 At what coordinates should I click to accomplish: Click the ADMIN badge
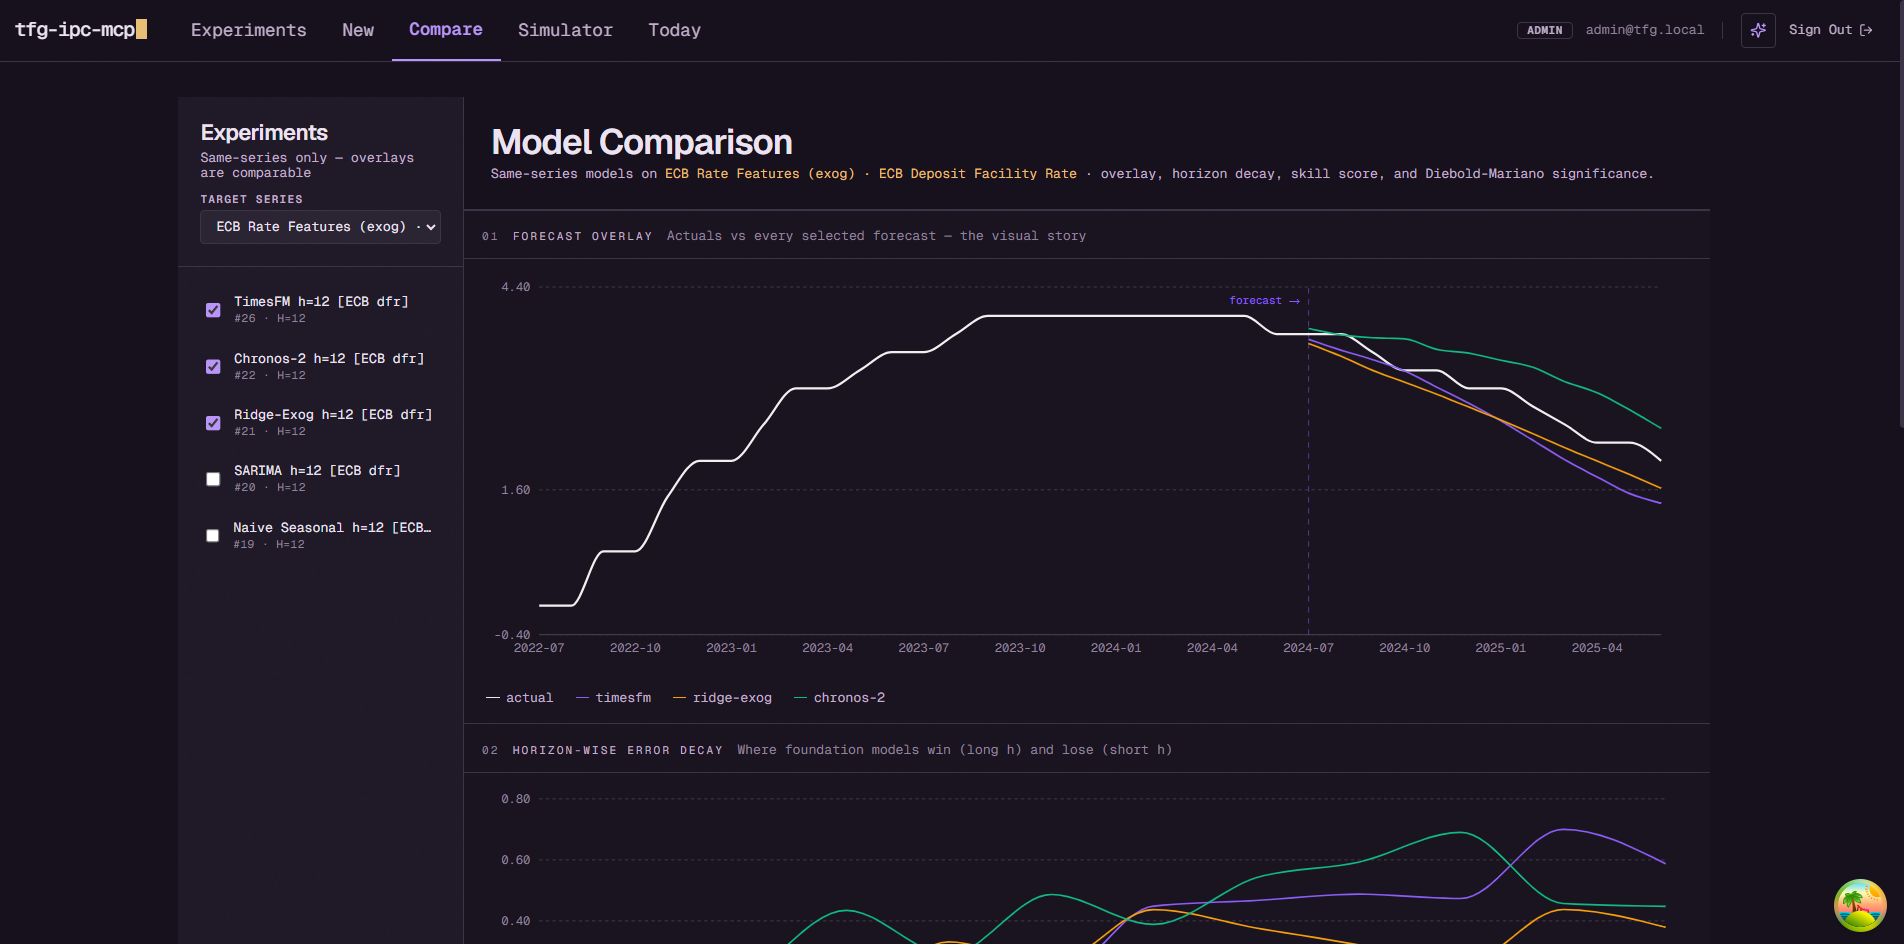coord(1545,30)
